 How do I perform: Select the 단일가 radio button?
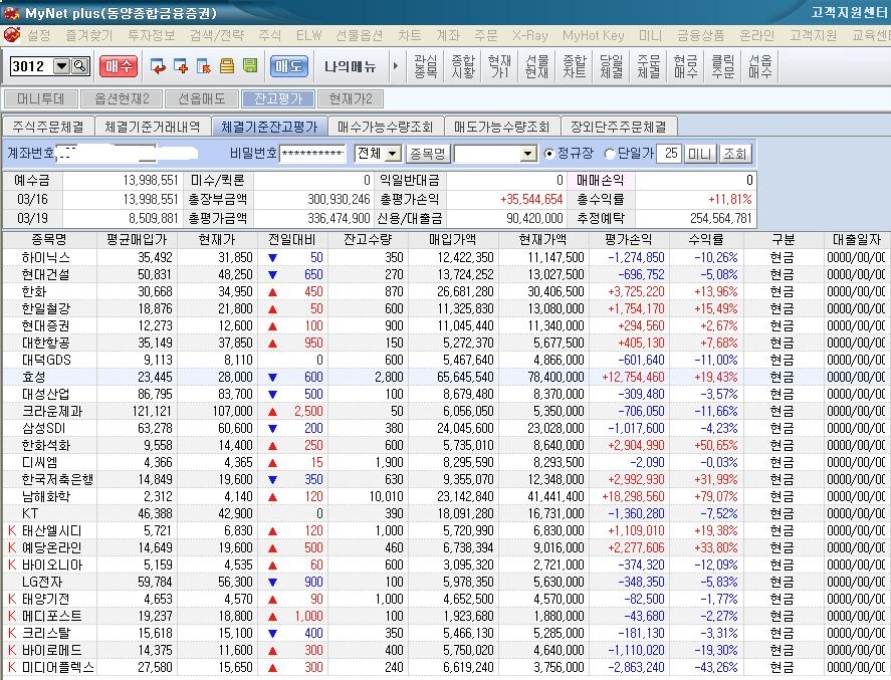point(610,154)
